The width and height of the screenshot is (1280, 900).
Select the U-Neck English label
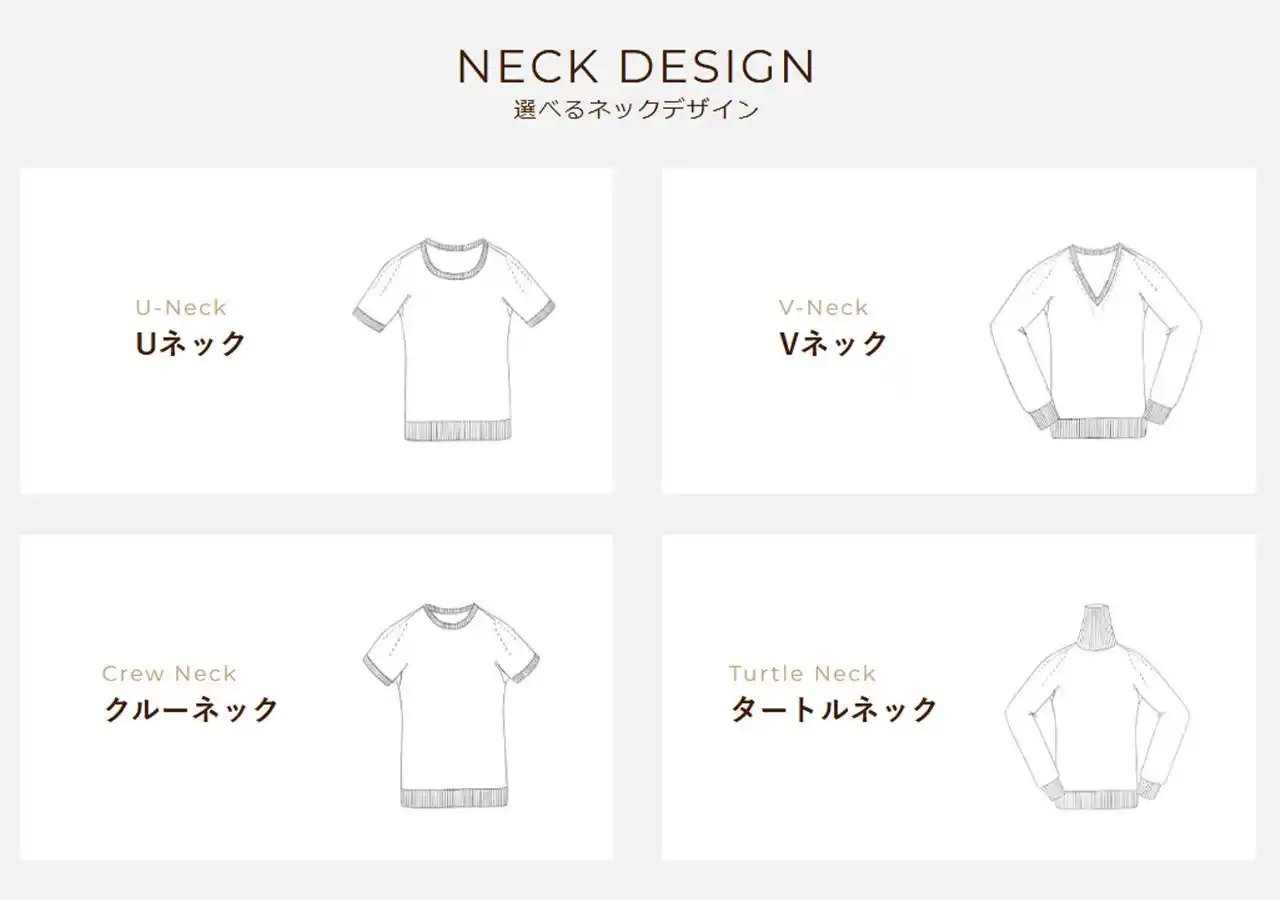pos(181,308)
